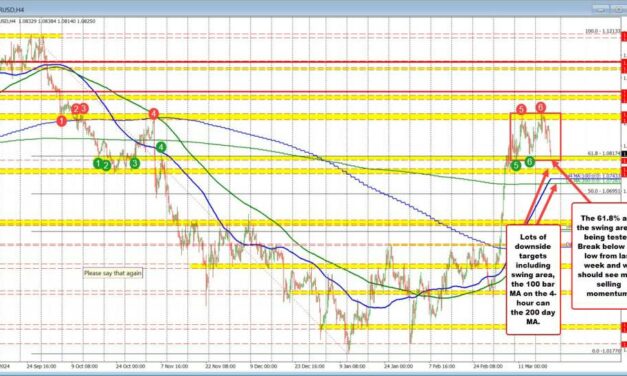
Task: Select the '7 Nov 16:00' time axis label
Action: coord(174,366)
